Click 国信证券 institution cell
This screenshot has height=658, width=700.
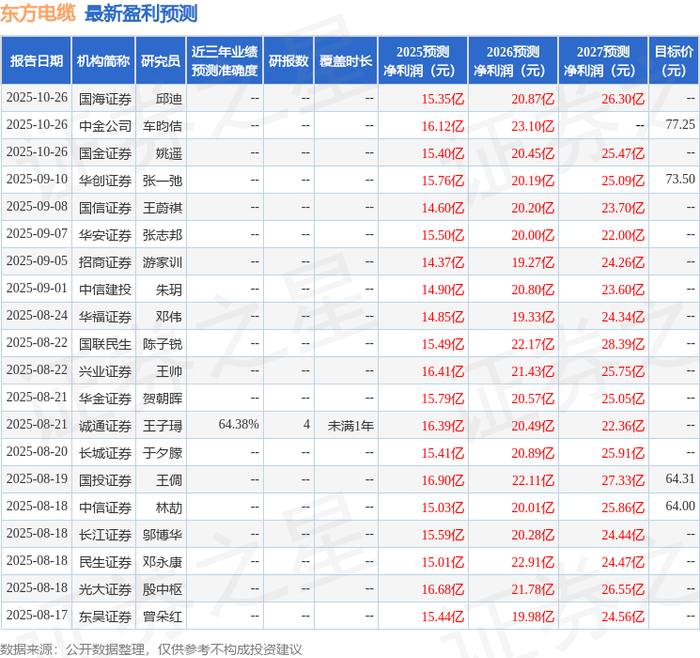pyautogui.click(x=105, y=208)
